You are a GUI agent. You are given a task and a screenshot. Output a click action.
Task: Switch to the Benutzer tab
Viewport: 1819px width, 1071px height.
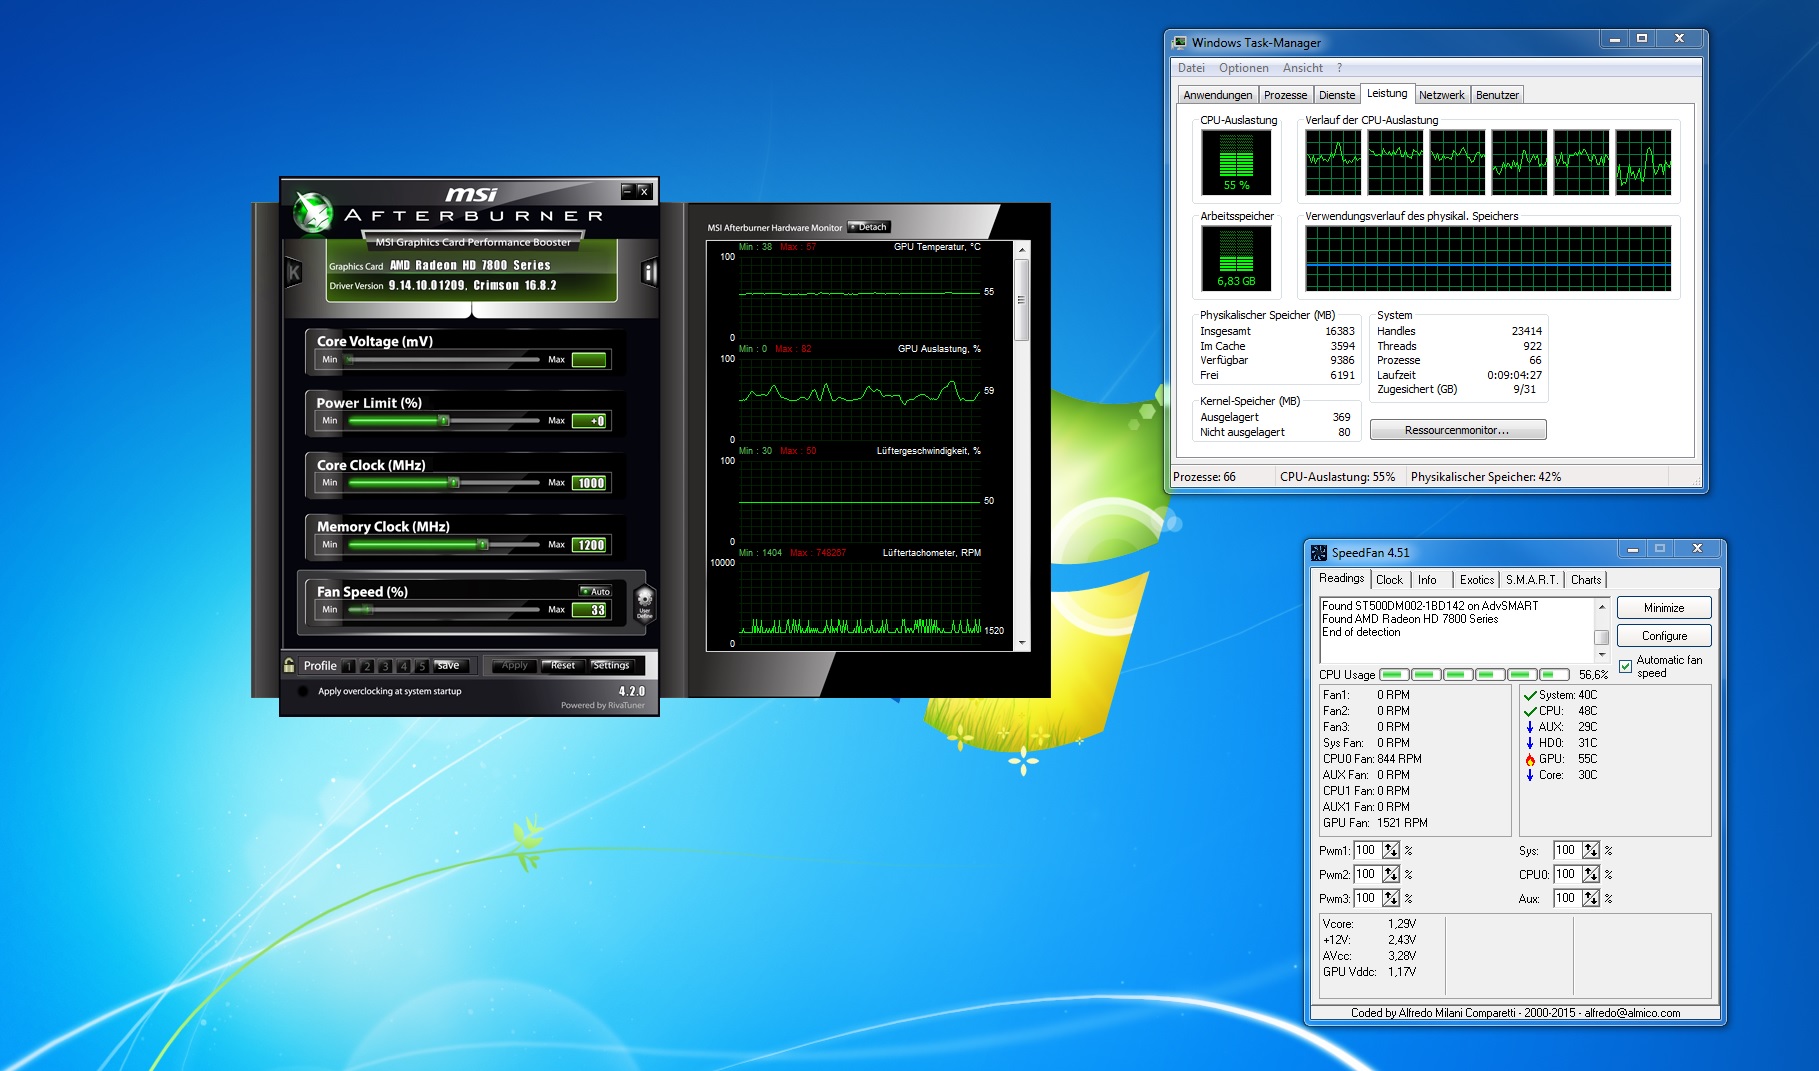[1497, 95]
